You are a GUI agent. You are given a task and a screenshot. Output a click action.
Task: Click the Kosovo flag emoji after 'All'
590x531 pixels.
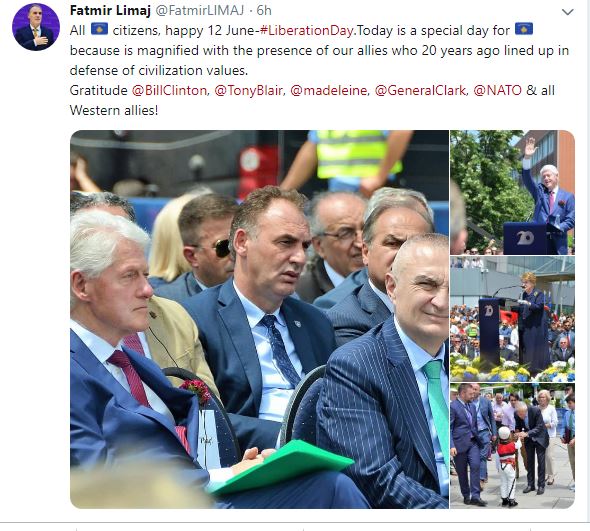(x=99, y=29)
